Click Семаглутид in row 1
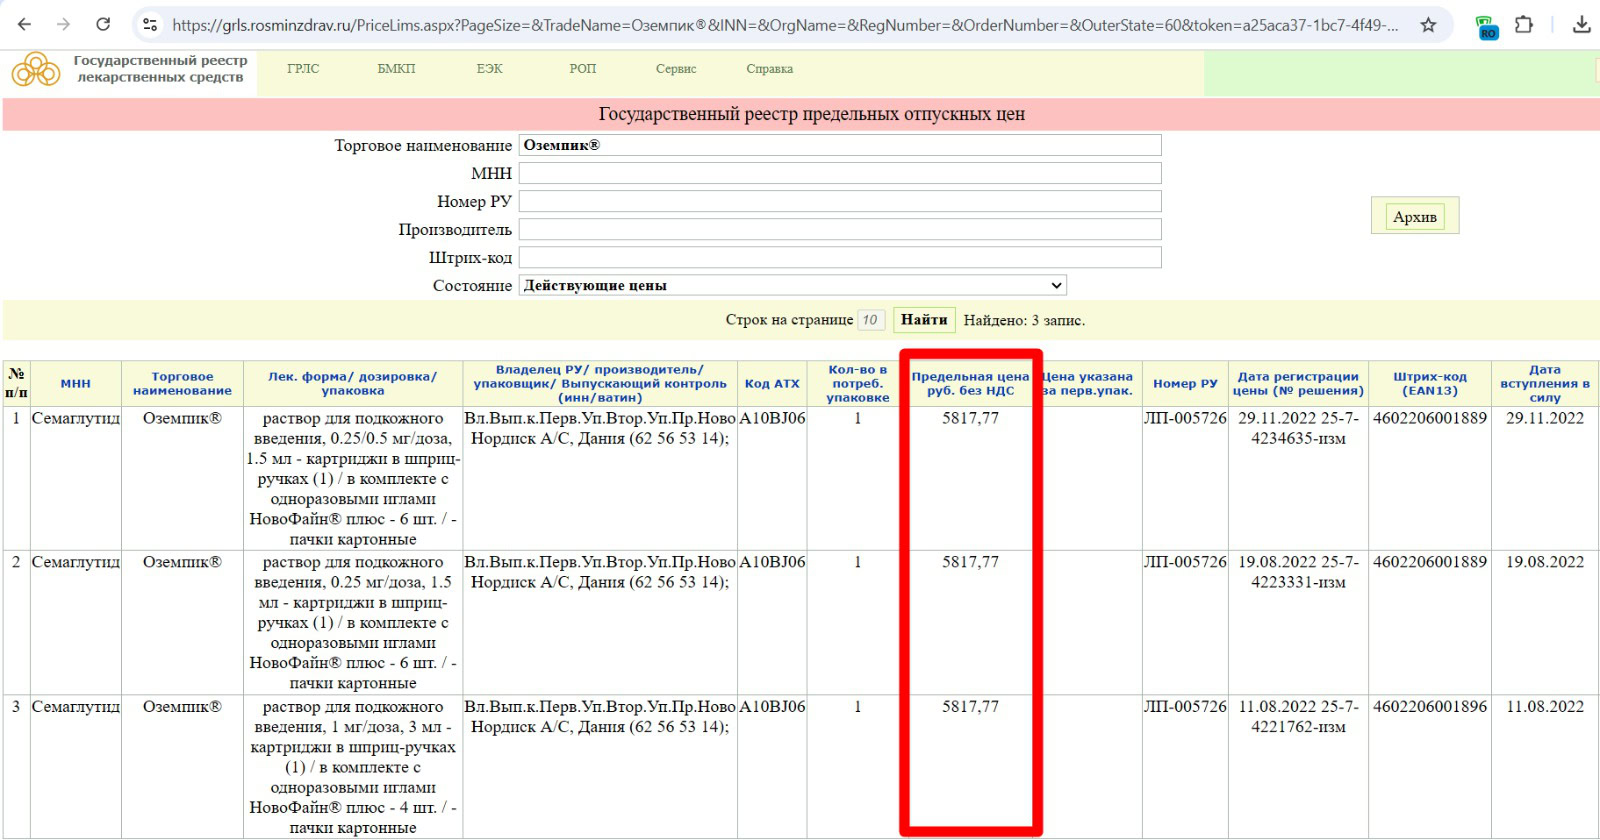The image size is (1600, 840). click(76, 418)
